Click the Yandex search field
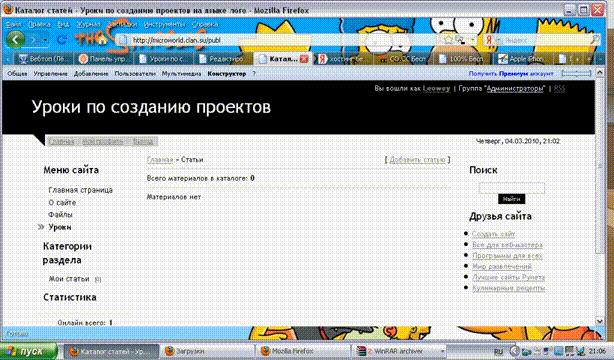This screenshot has height=360, width=614. [x=546, y=40]
